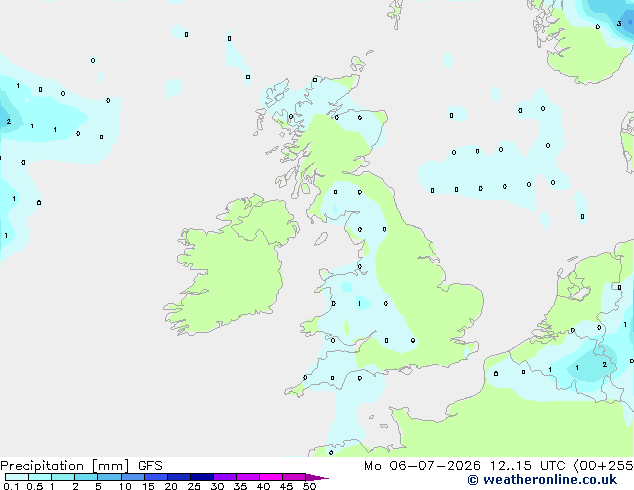This screenshot has width=634, height=490.
Task: Click the '35' legend scale value
Action: point(240,486)
